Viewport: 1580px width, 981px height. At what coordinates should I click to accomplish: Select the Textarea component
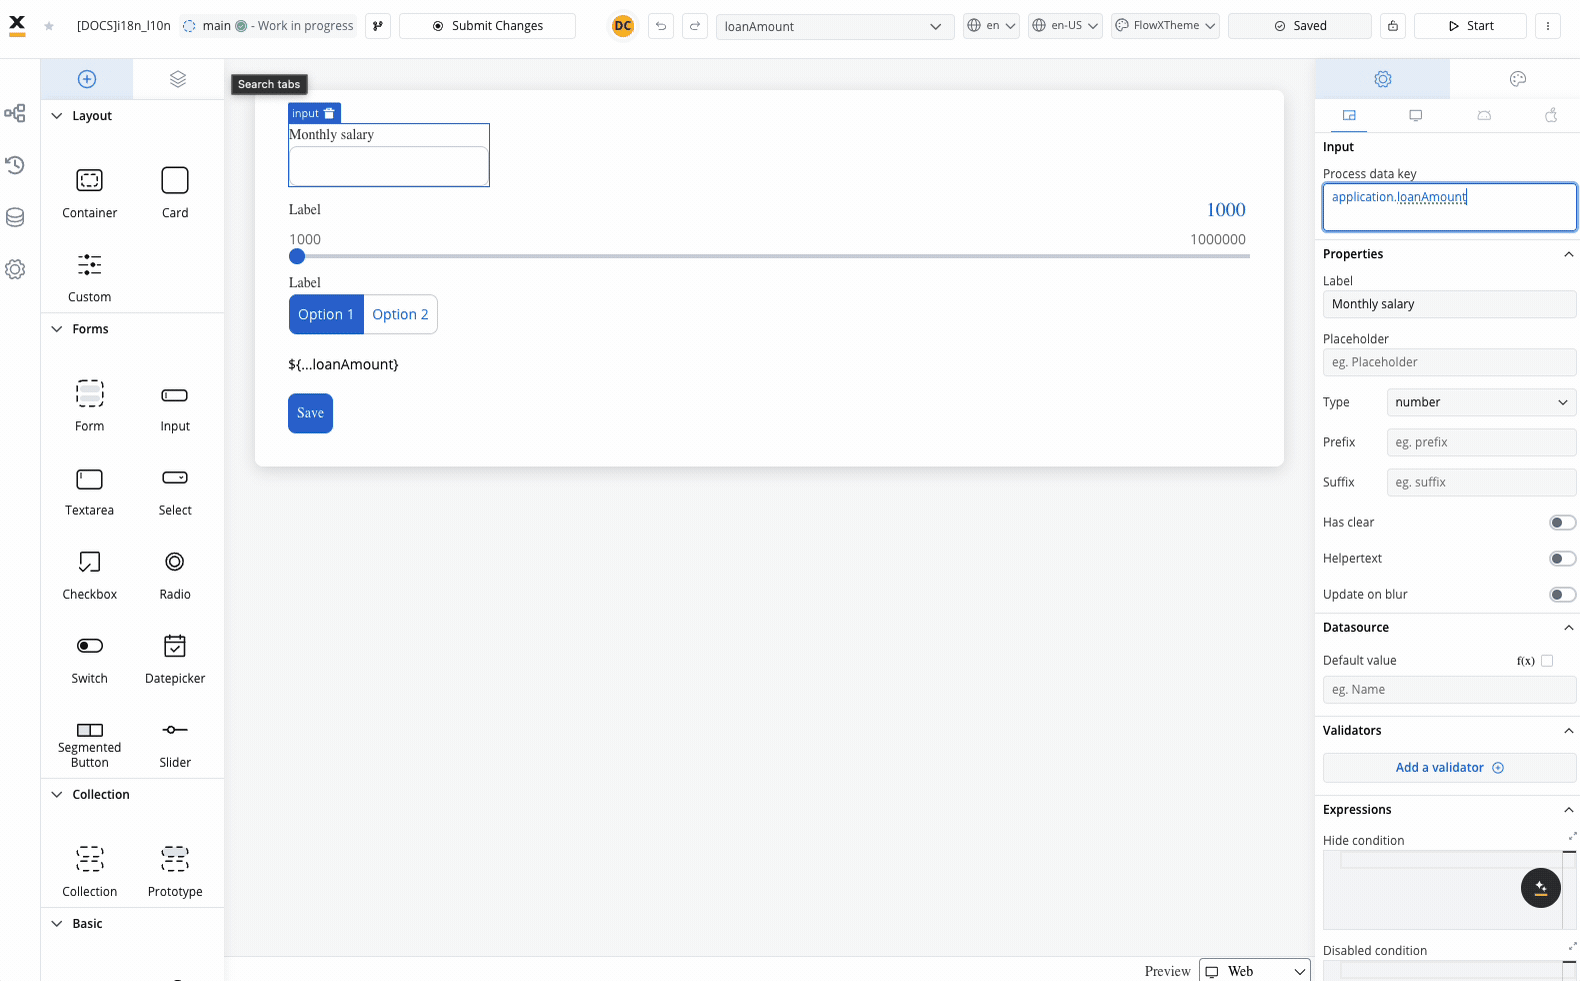(90, 490)
